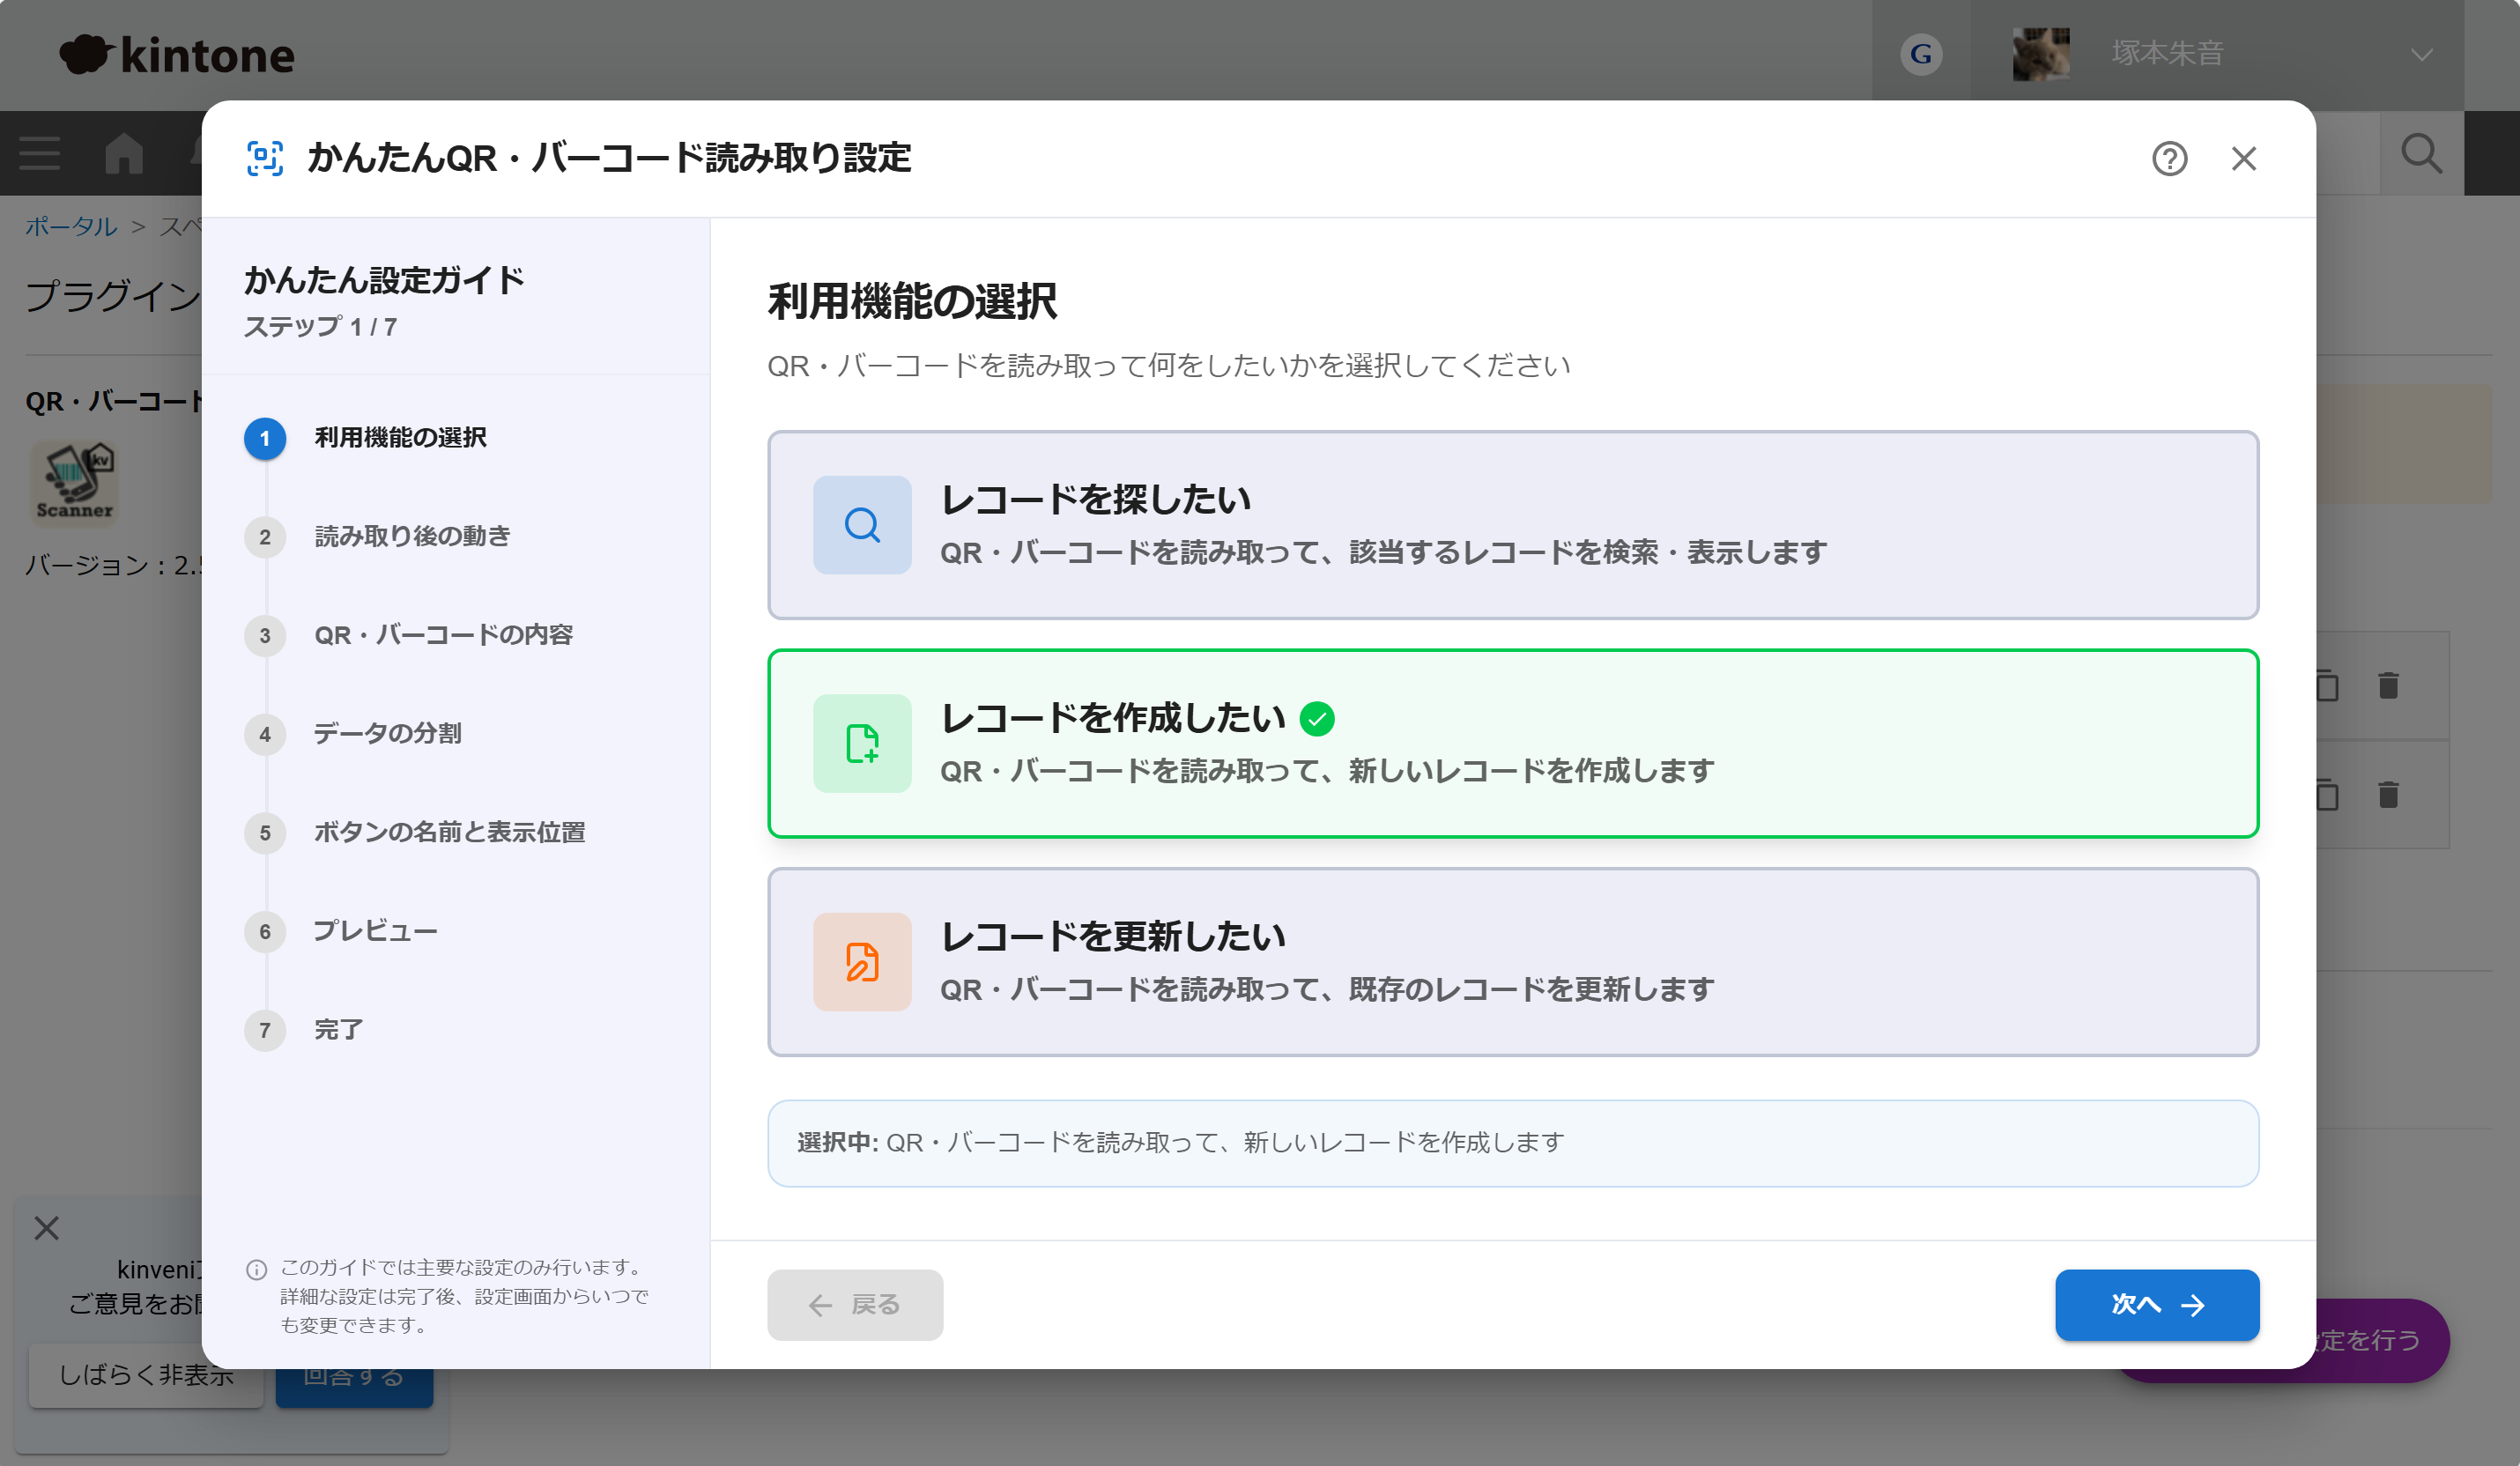
Task: Click the green checkmark beside レコードを作成したい
Action: (1317, 719)
